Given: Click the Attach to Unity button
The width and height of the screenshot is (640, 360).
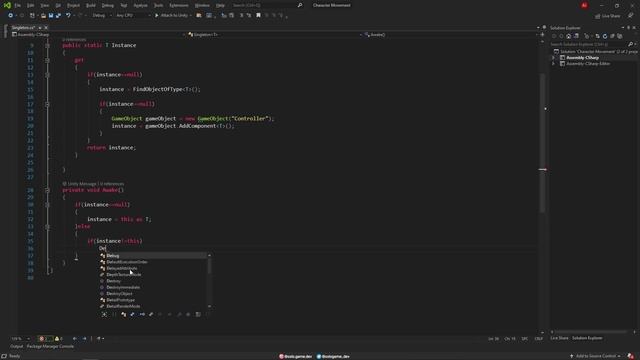Looking at the screenshot, I should coord(173,16).
